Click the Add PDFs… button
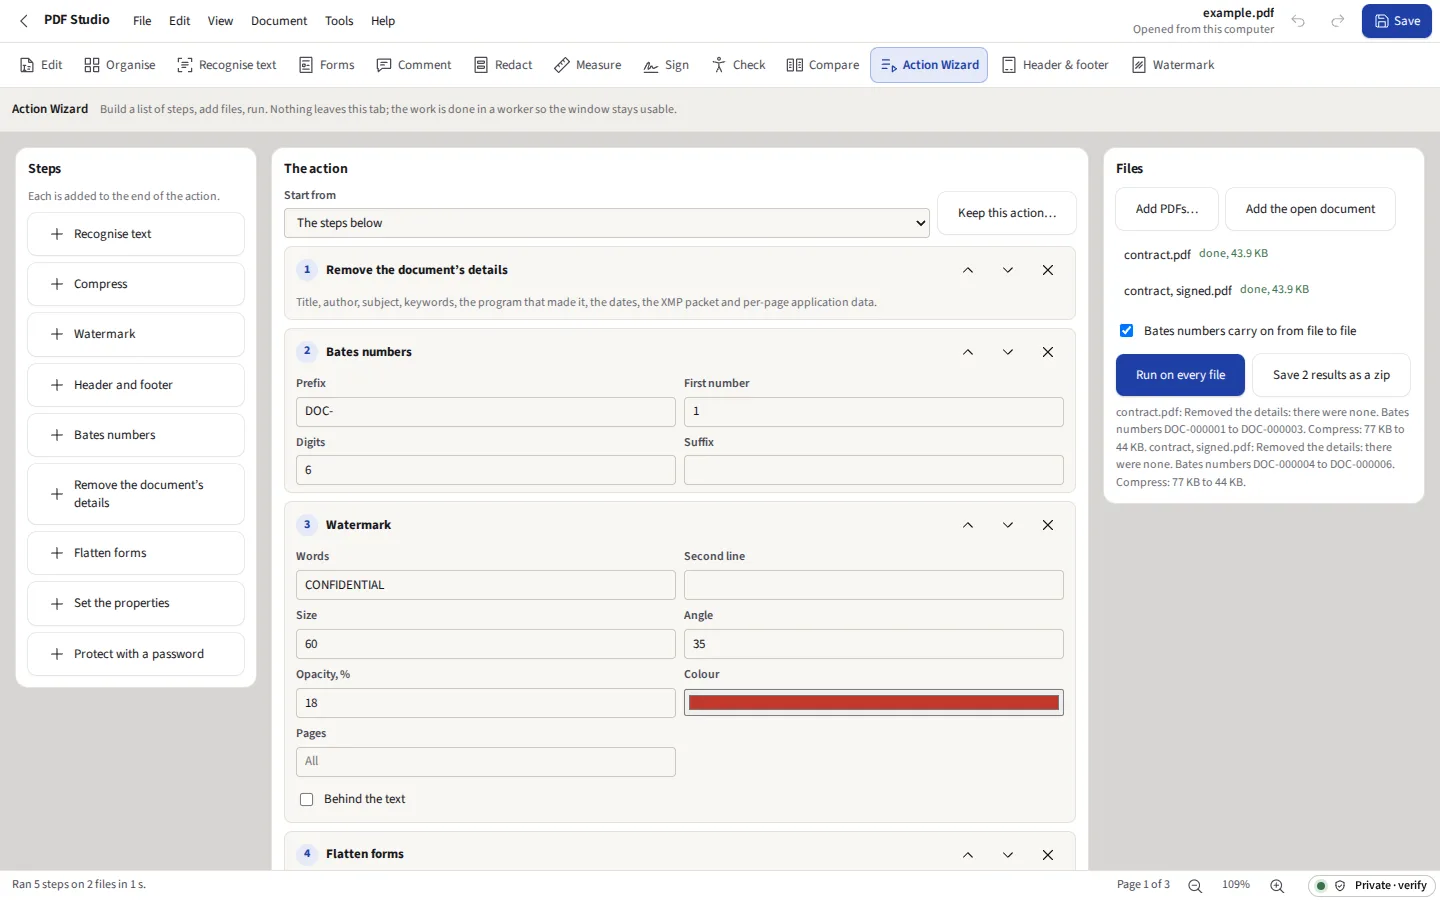1440x900 pixels. pos(1167,209)
